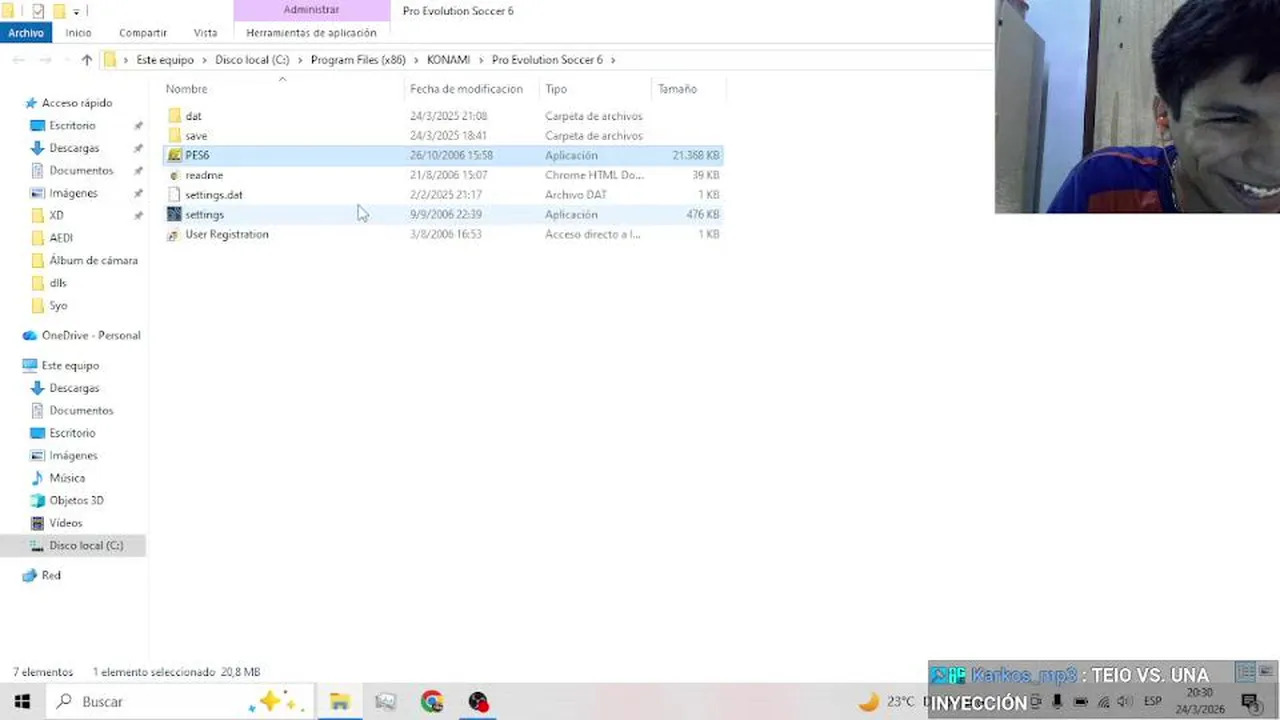Select the dat folder icon
Screen dimensions: 1280x720
pyautogui.click(x=174, y=116)
